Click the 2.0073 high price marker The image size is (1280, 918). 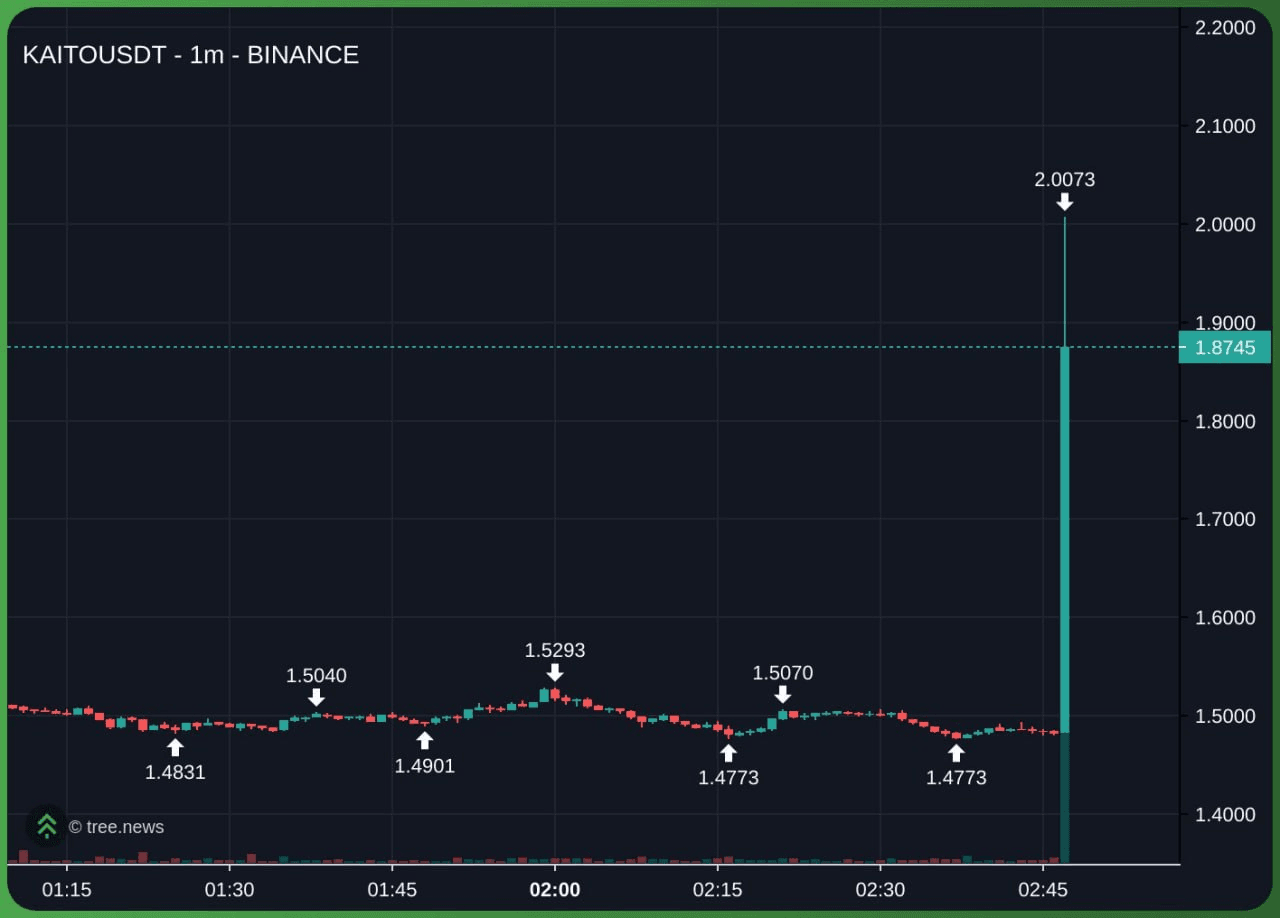tap(1065, 180)
